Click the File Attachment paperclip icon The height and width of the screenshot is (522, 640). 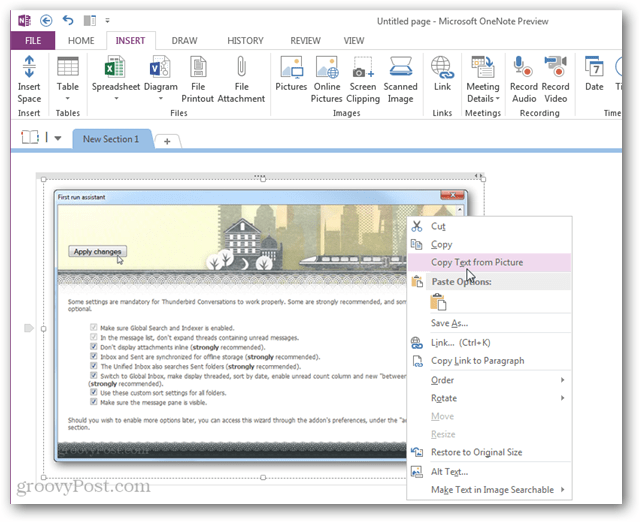241,67
